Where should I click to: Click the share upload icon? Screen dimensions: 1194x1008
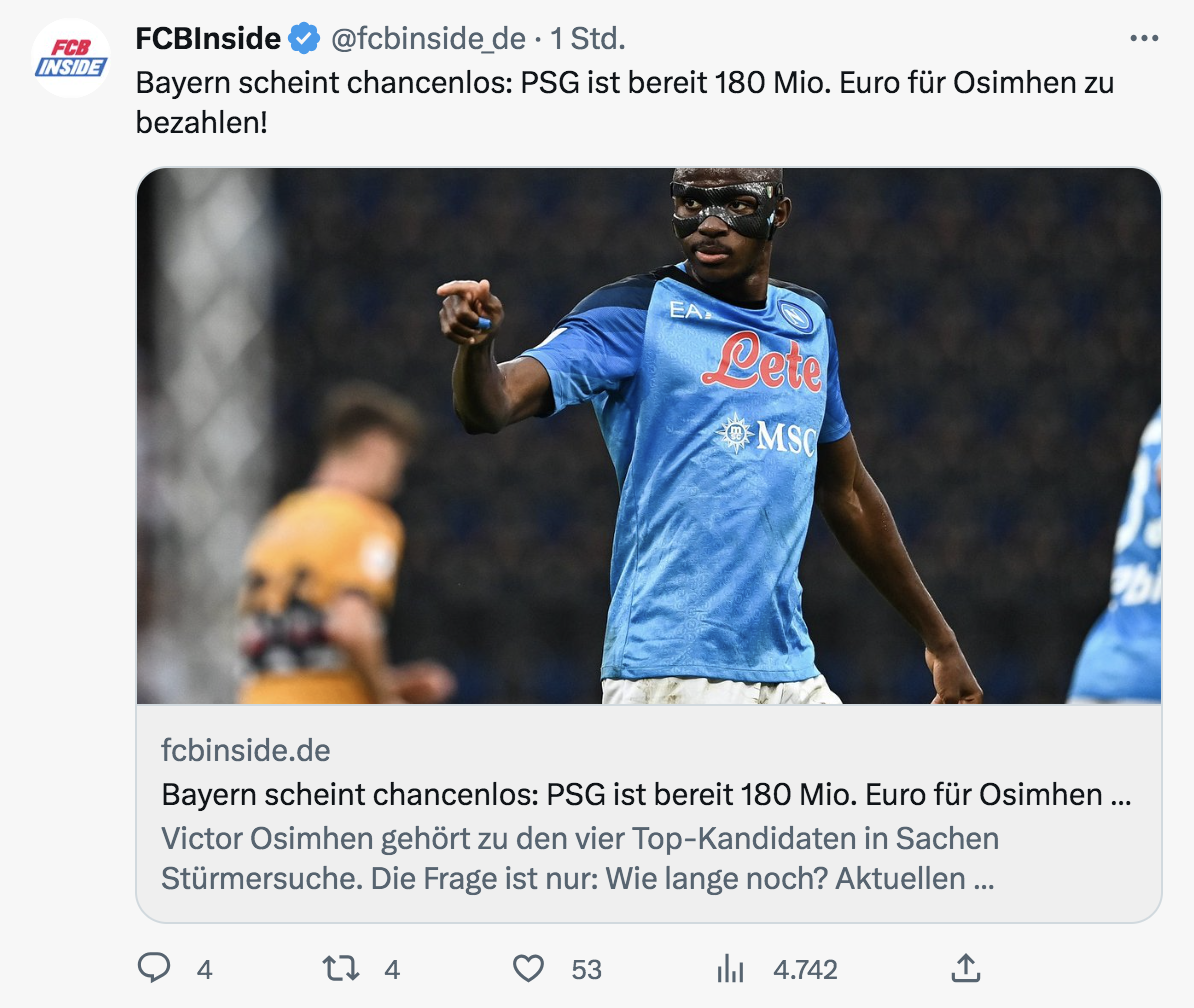(x=964, y=968)
